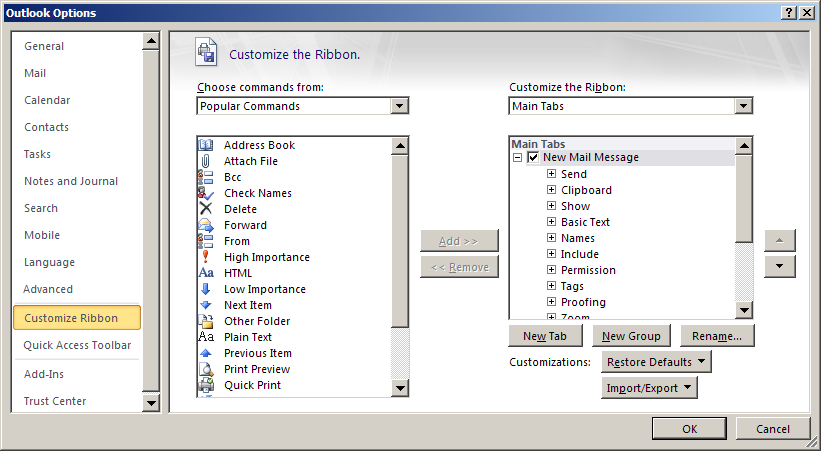Viewport: 821px width, 451px height.
Task: Click the New Tab button
Action: pyautogui.click(x=545, y=336)
